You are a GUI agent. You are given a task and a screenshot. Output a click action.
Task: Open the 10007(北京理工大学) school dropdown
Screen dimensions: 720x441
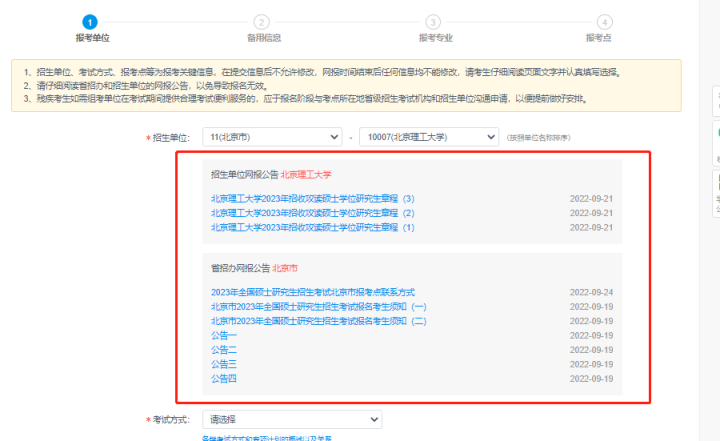point(429,137)
